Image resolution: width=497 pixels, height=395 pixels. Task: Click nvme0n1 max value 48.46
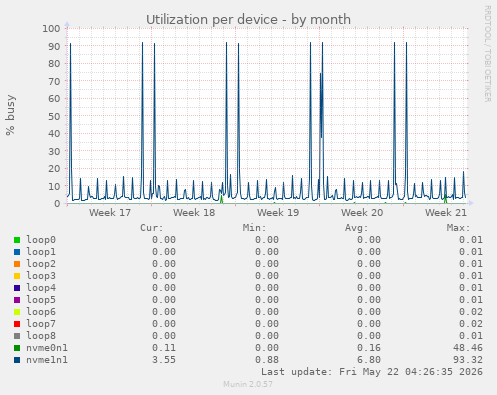pos(468,348)
